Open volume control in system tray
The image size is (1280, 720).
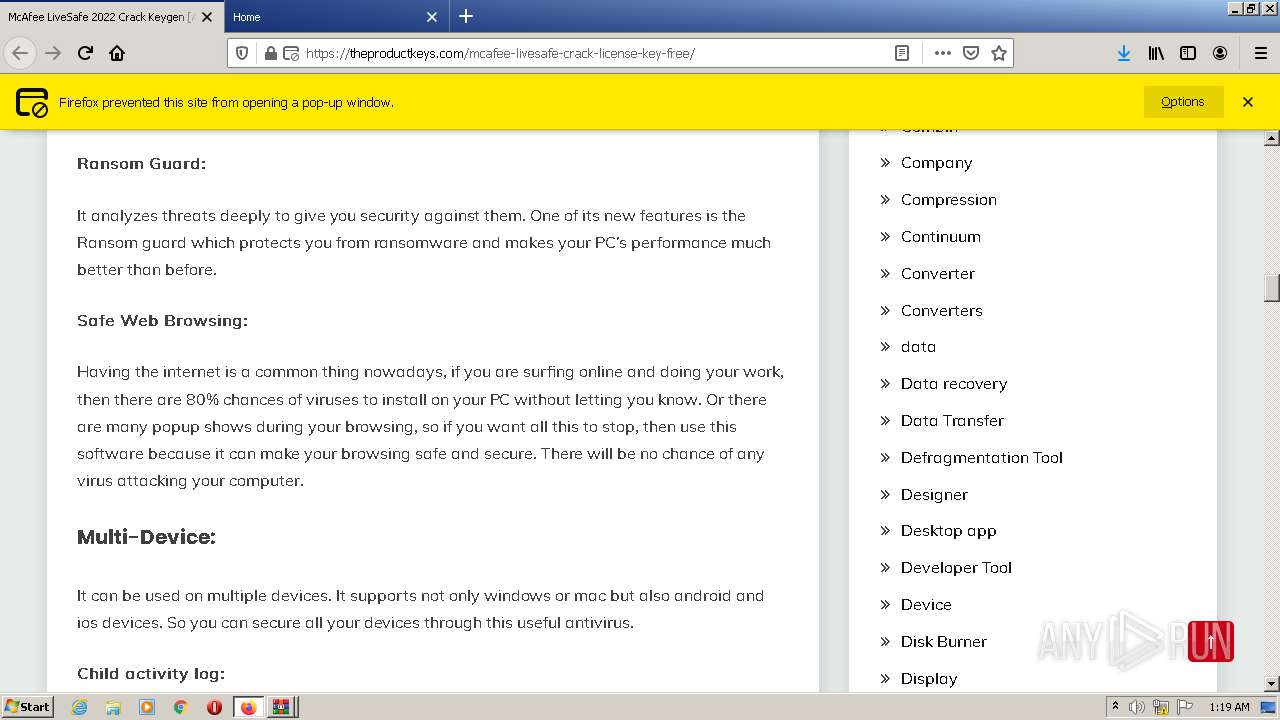[1137, 707]
